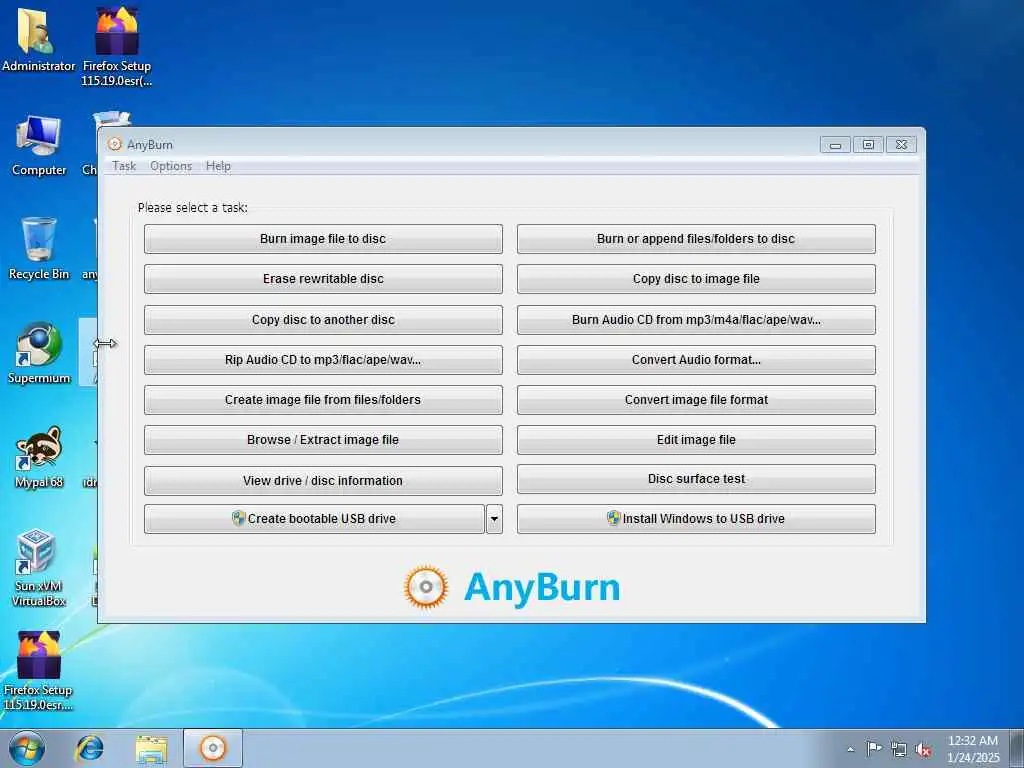Viewport: 1024px width, 768px height.
Task: Choose Copy disc to image file
Action: pyautogui.click(x=696, y=279)
